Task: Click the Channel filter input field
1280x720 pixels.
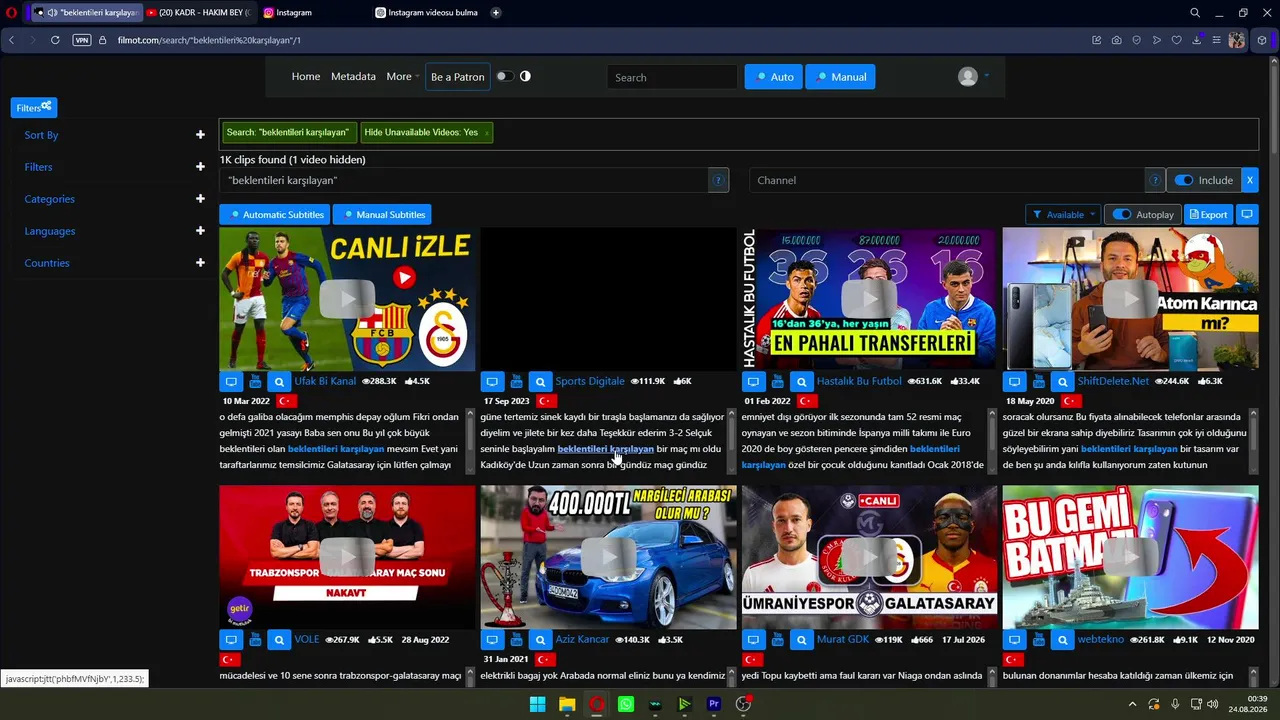Action: pos(947,180)
